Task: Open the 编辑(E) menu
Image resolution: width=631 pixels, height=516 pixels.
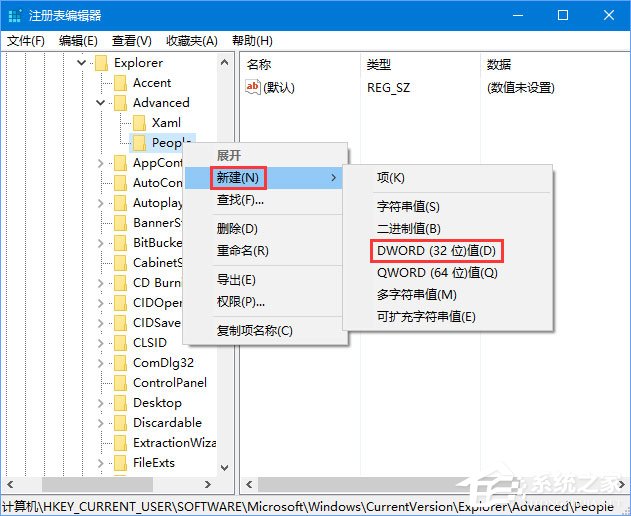Action: coord(78,40)
